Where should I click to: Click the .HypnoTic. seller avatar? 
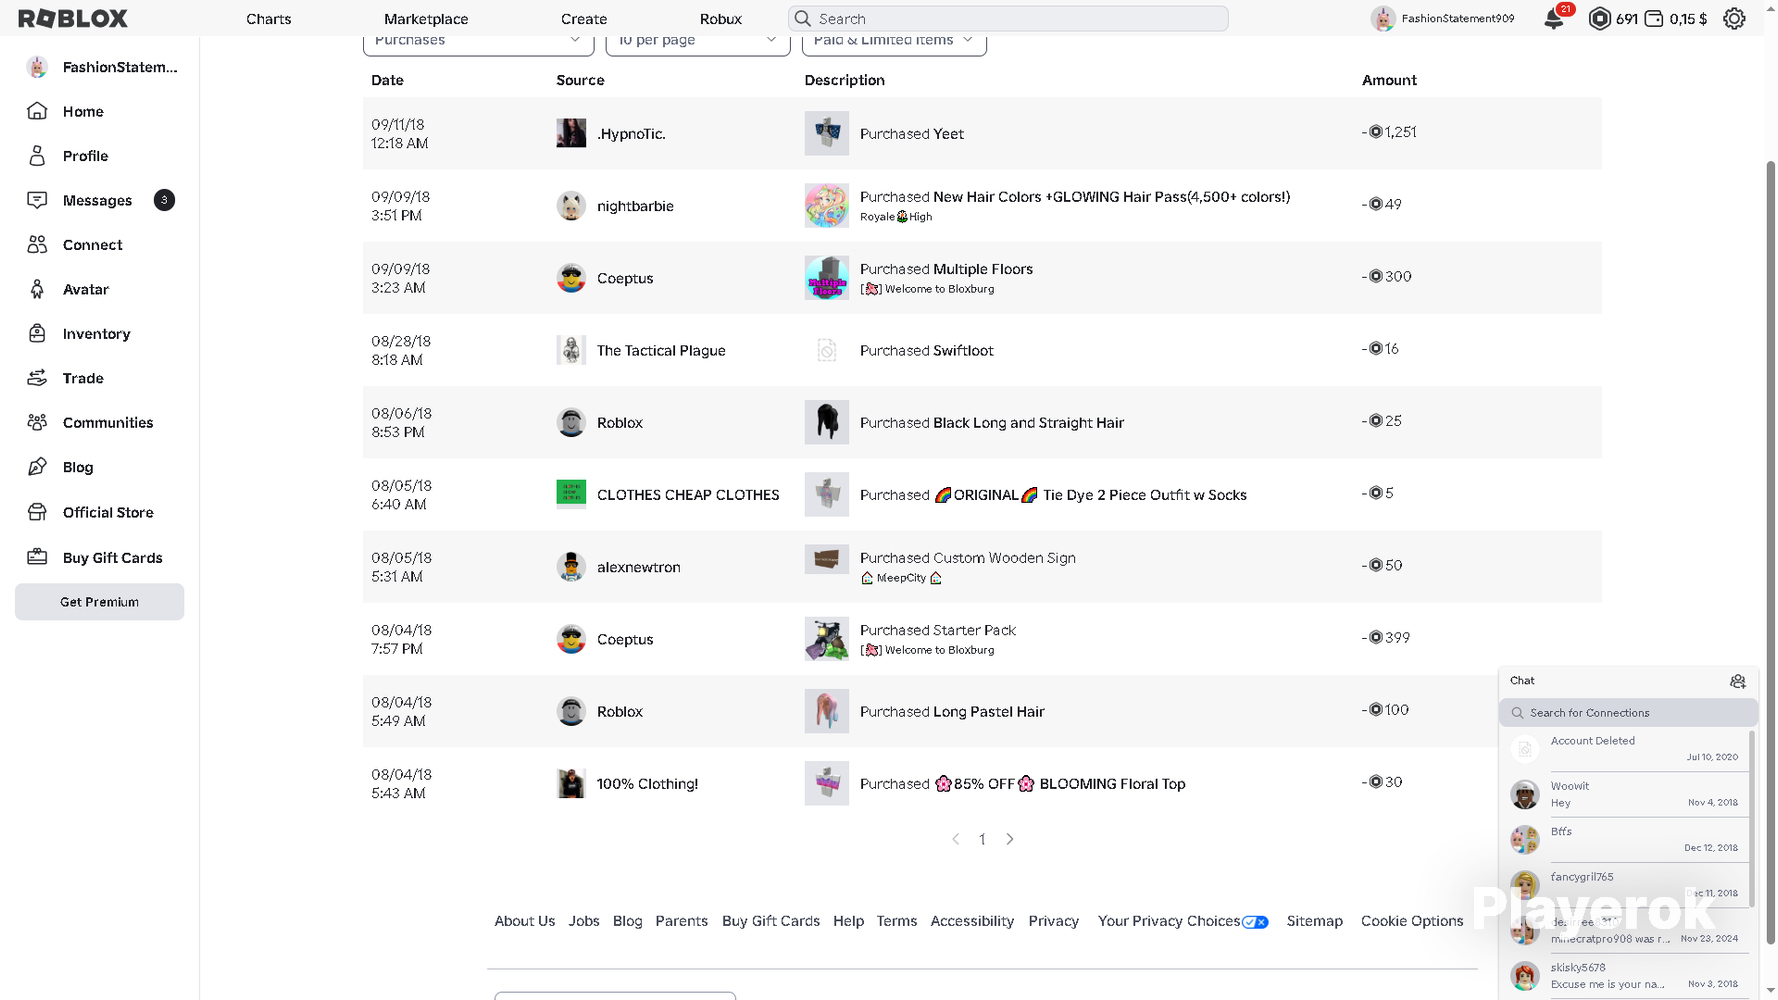click(571, 133)
